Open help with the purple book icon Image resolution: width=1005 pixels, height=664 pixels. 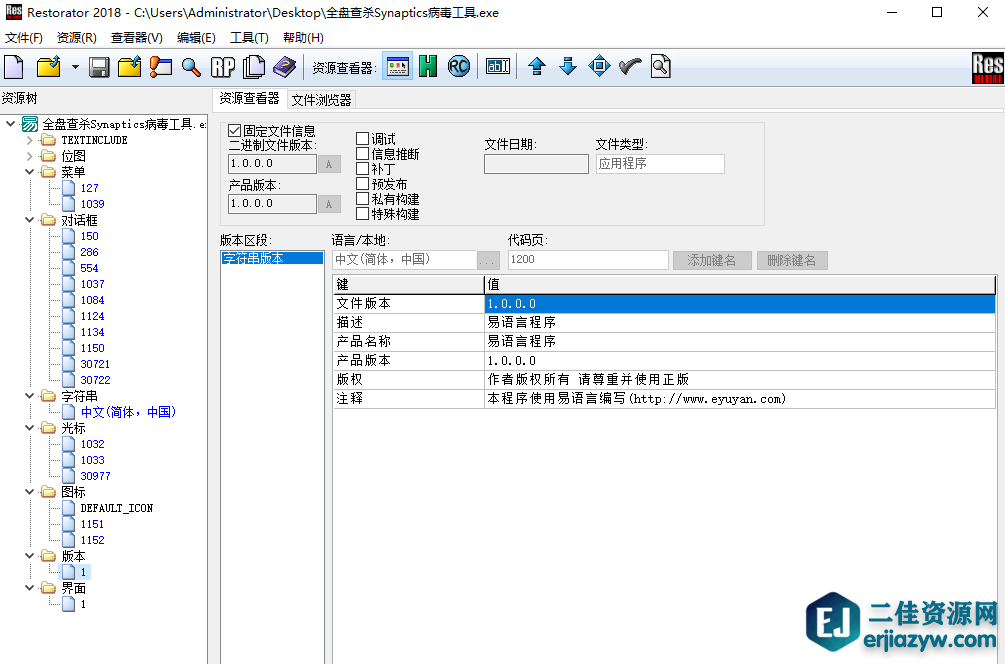(x=285, y=67)
